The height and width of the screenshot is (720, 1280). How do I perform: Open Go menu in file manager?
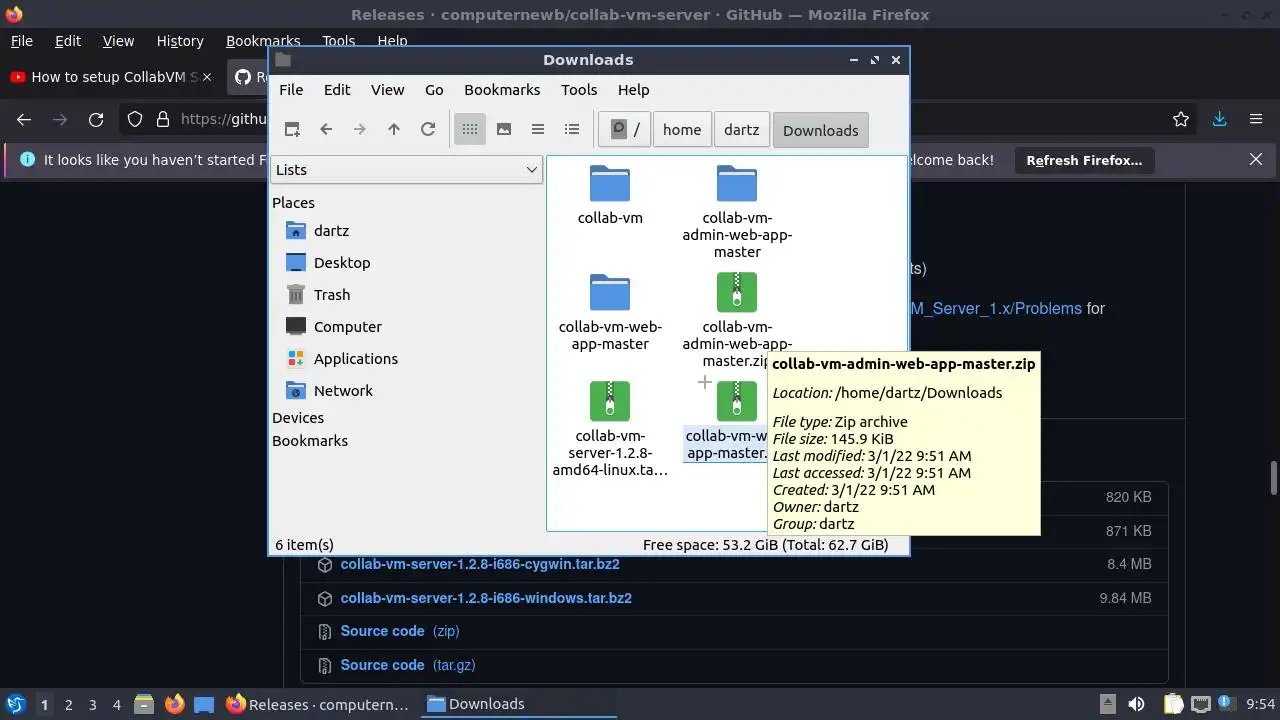click(x=434, y=89)
